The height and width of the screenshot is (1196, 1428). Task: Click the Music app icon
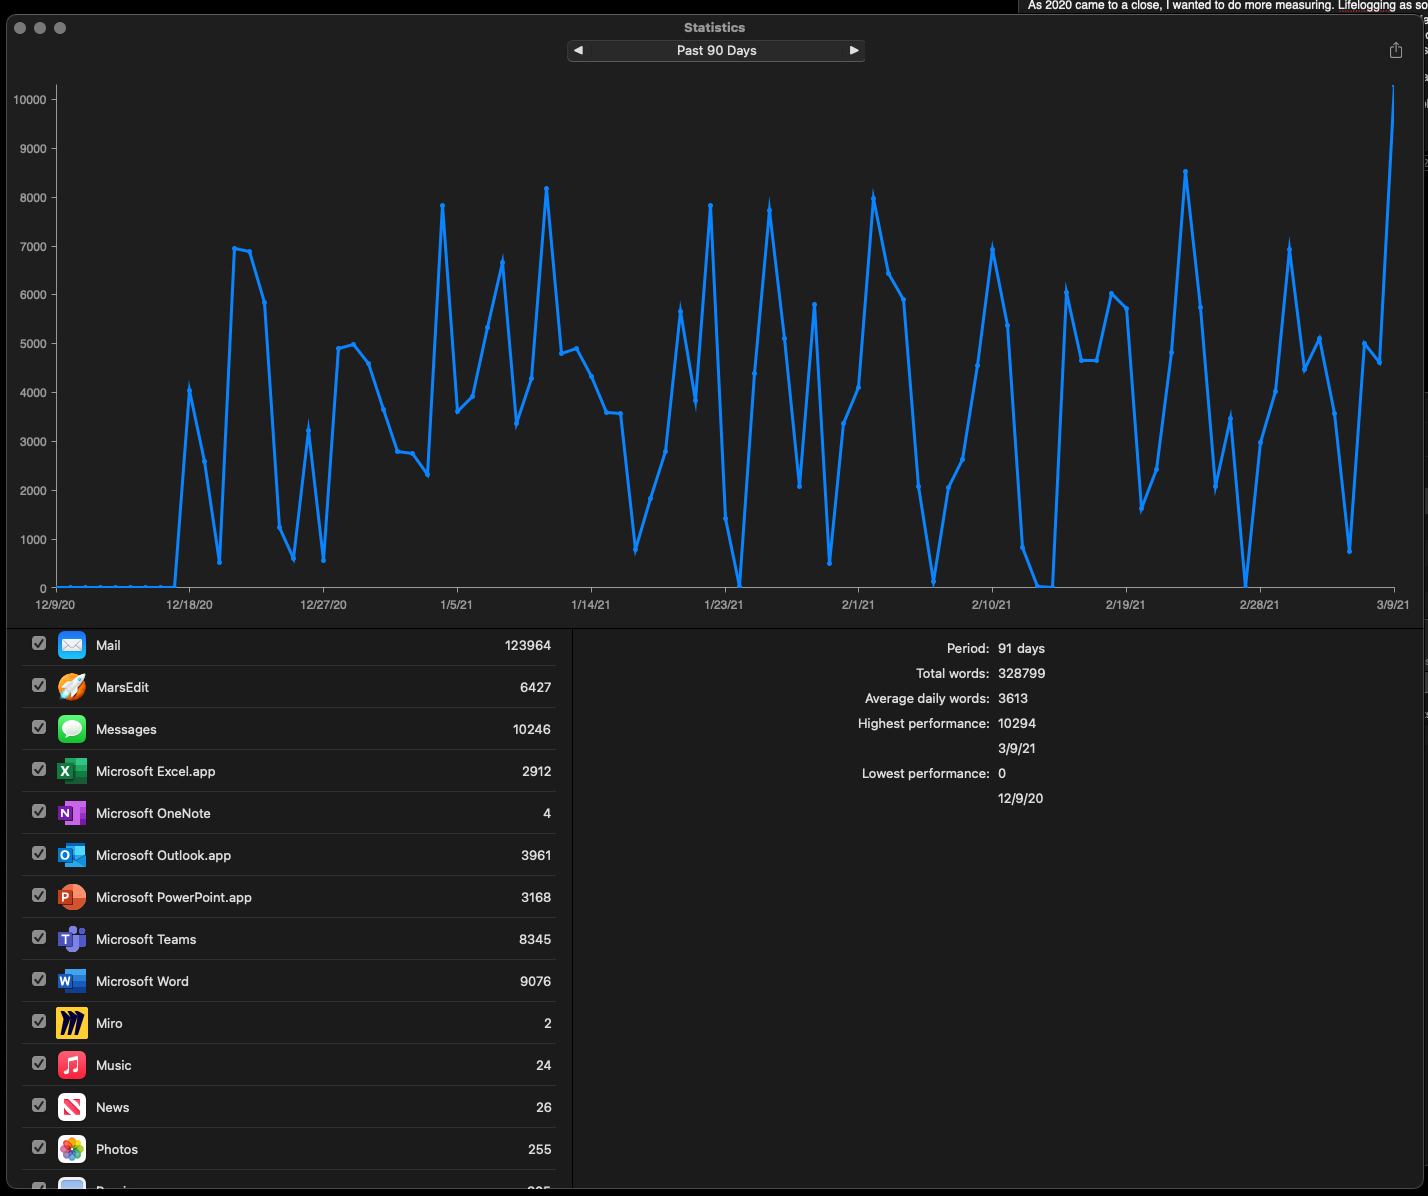click(72, 1065)
